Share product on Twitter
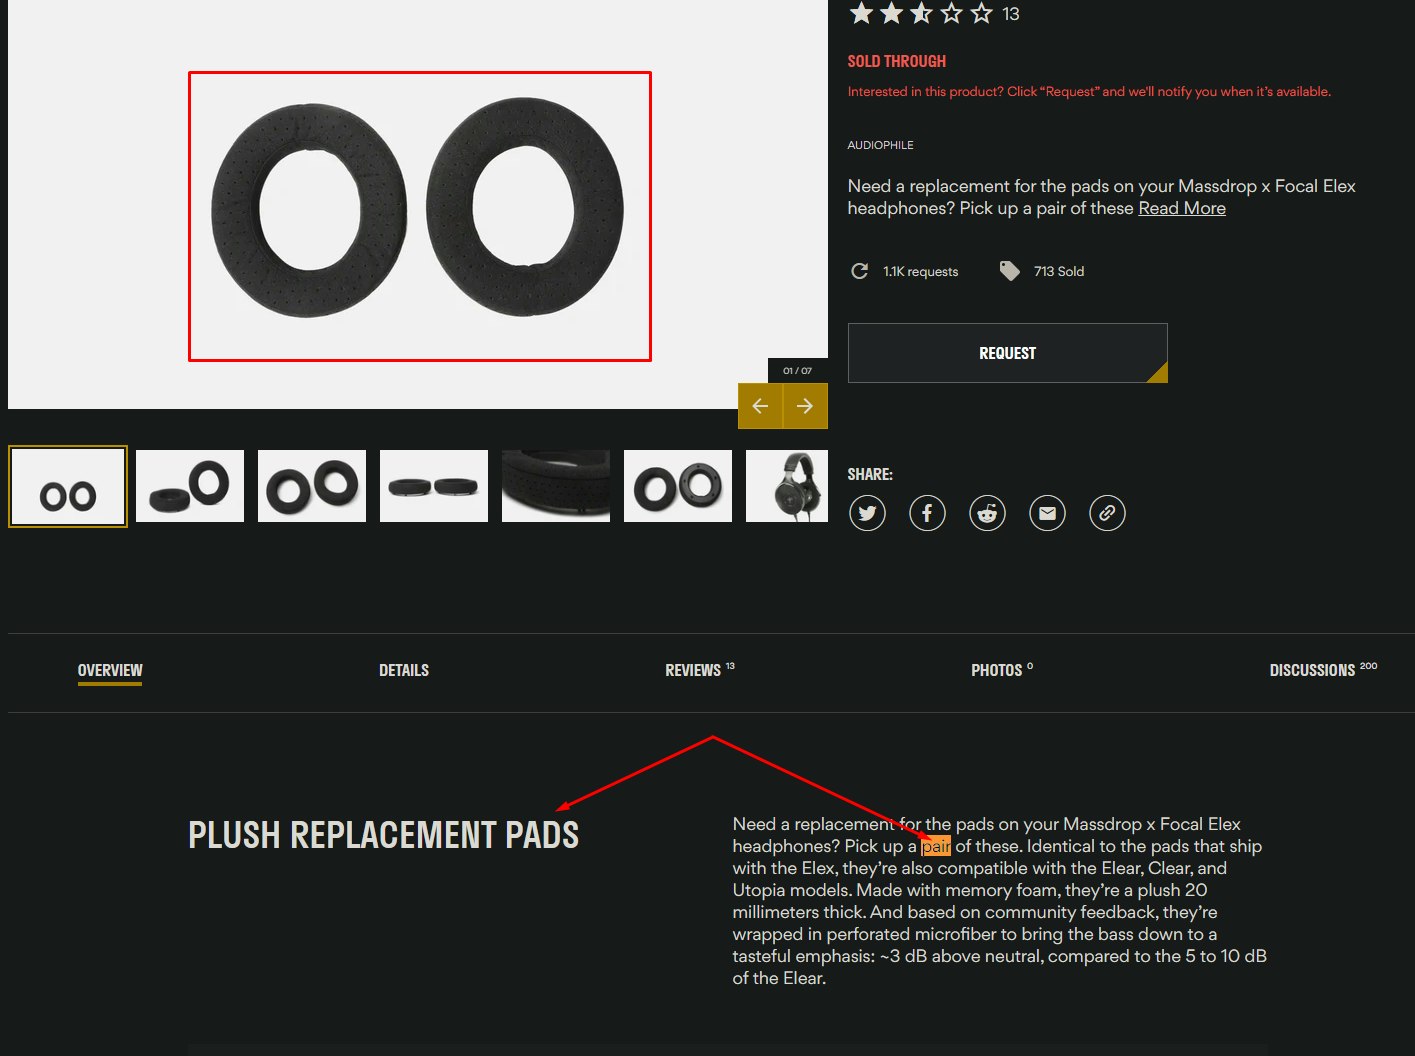Screen dimensions: 1415x1056 (867, 514)
